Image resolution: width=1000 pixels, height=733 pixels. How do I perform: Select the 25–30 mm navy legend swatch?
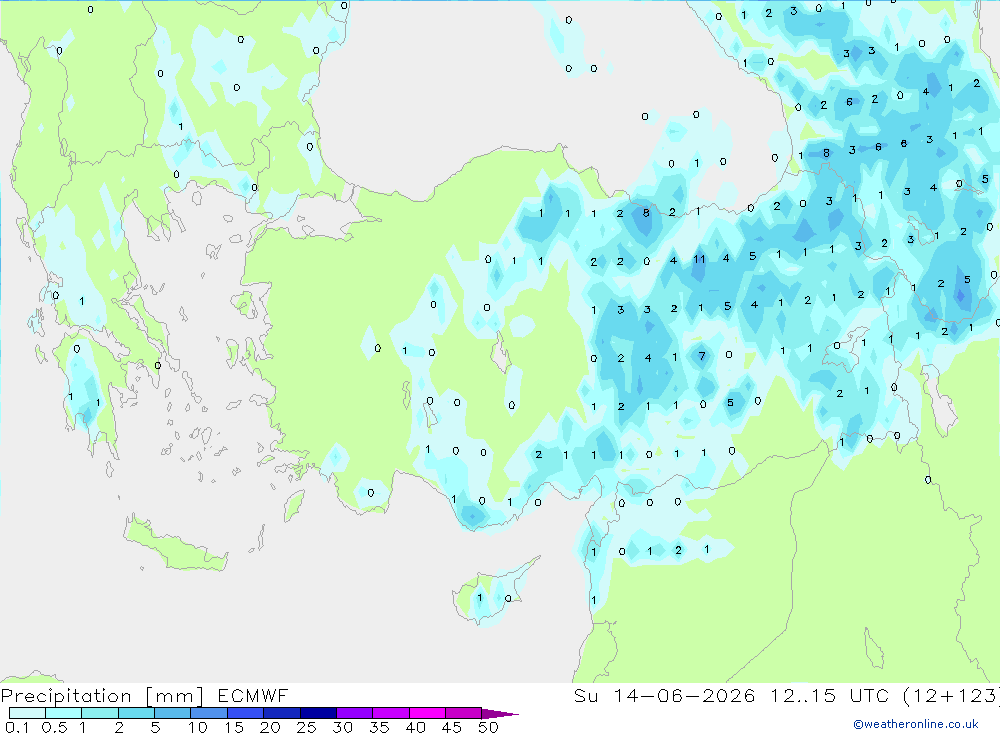click(318, 713)
